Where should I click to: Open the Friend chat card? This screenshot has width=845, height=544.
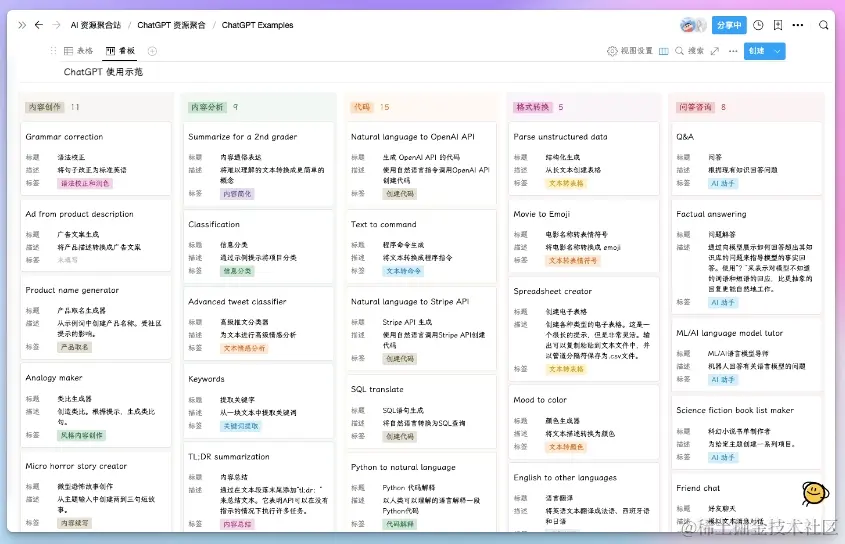point(747,503)
